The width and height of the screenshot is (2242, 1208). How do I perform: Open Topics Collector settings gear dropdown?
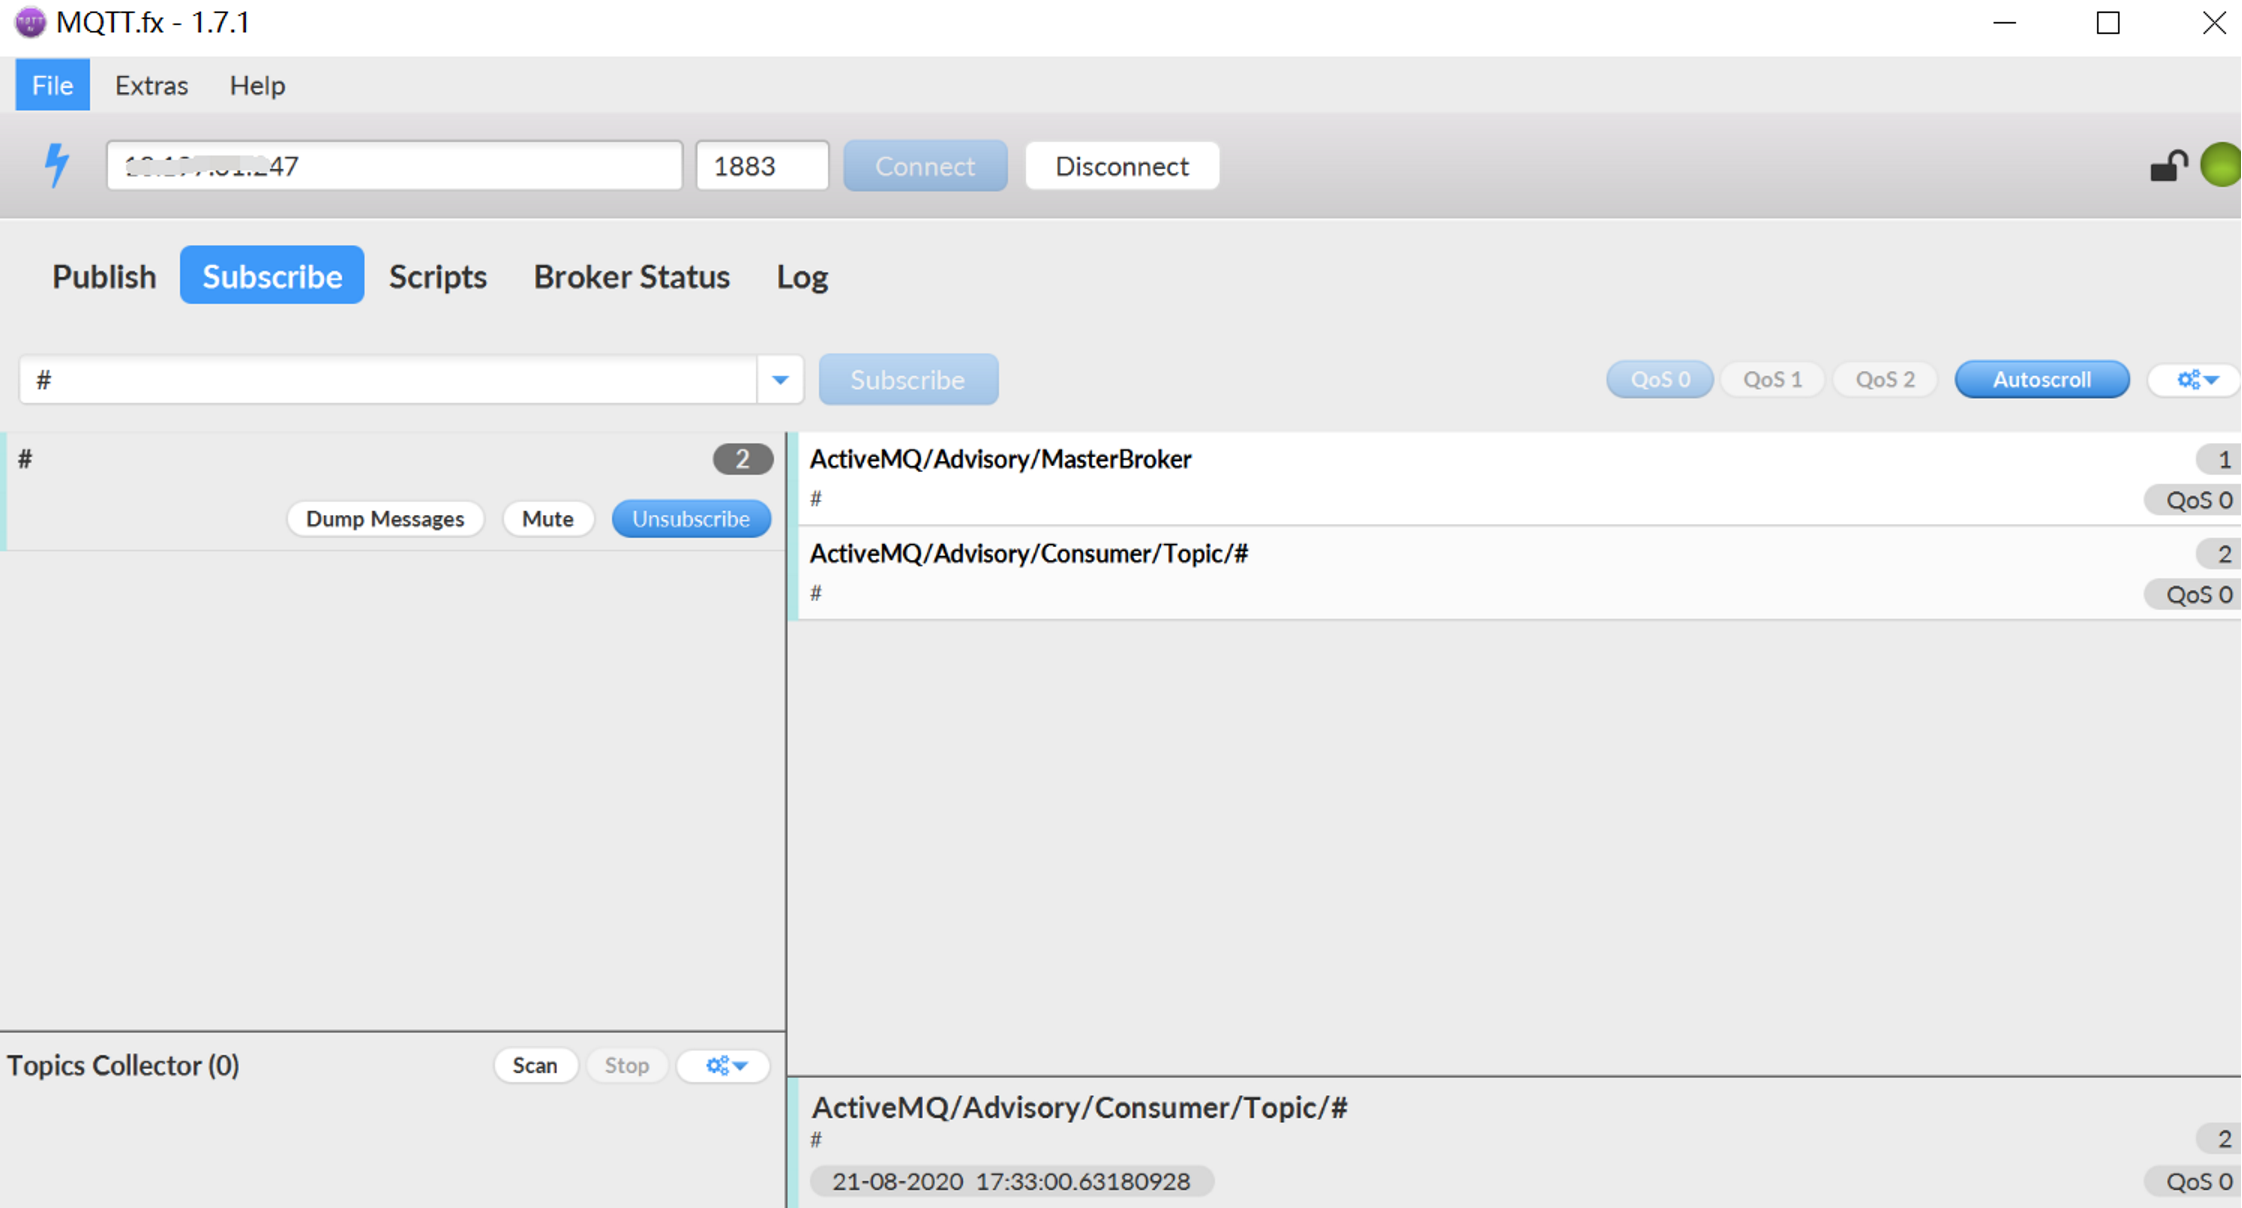pyautogui.click(x=724, y=1066)
